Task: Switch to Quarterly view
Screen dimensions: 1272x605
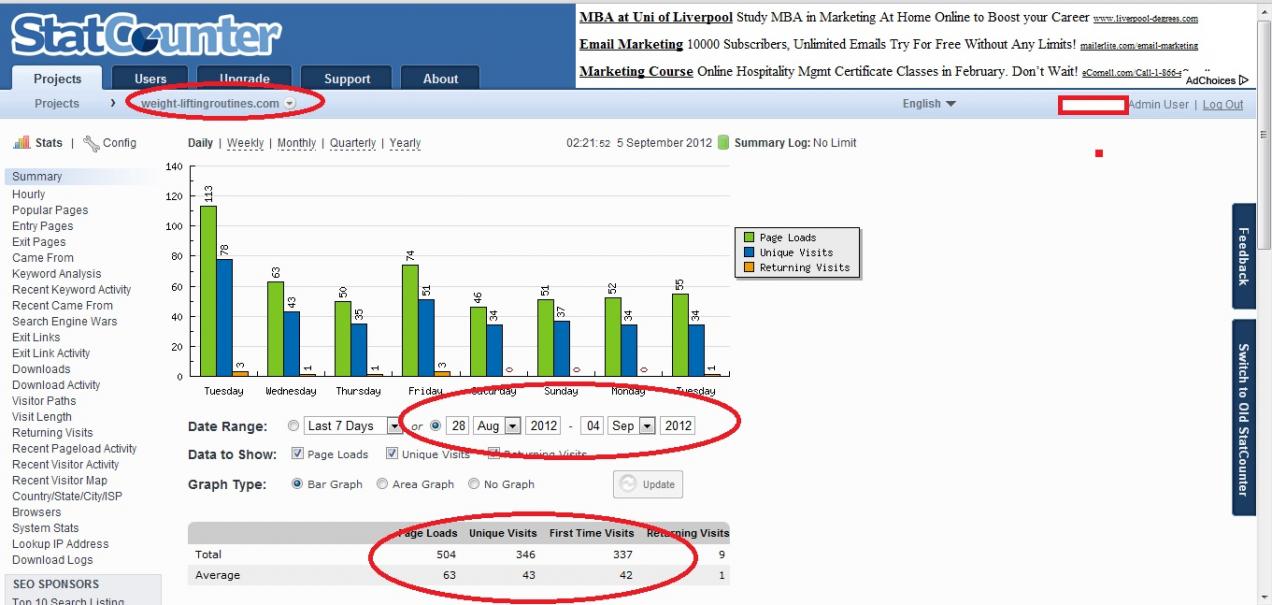Action: coord(353,143)
